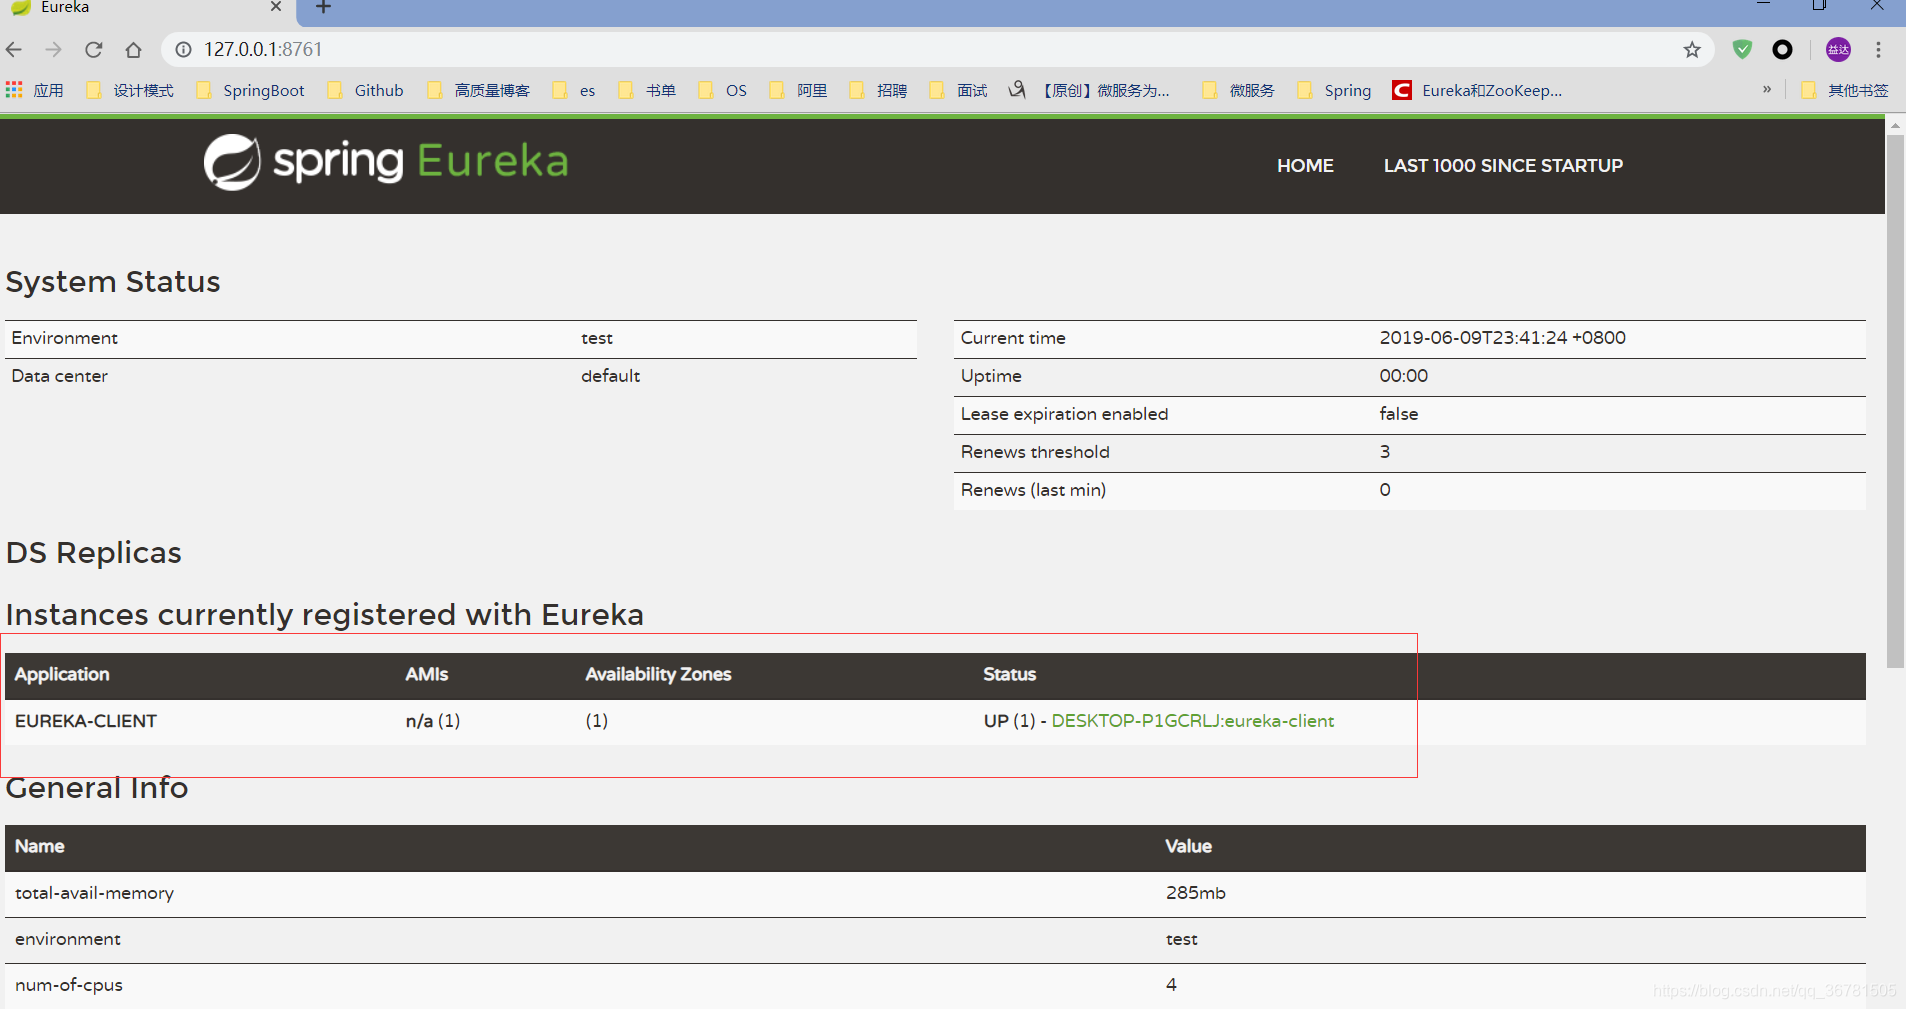The height and width of the screenshot is (1009, 1906).
Task: Open the black circle extension icon
Action: coord(1782,49)
